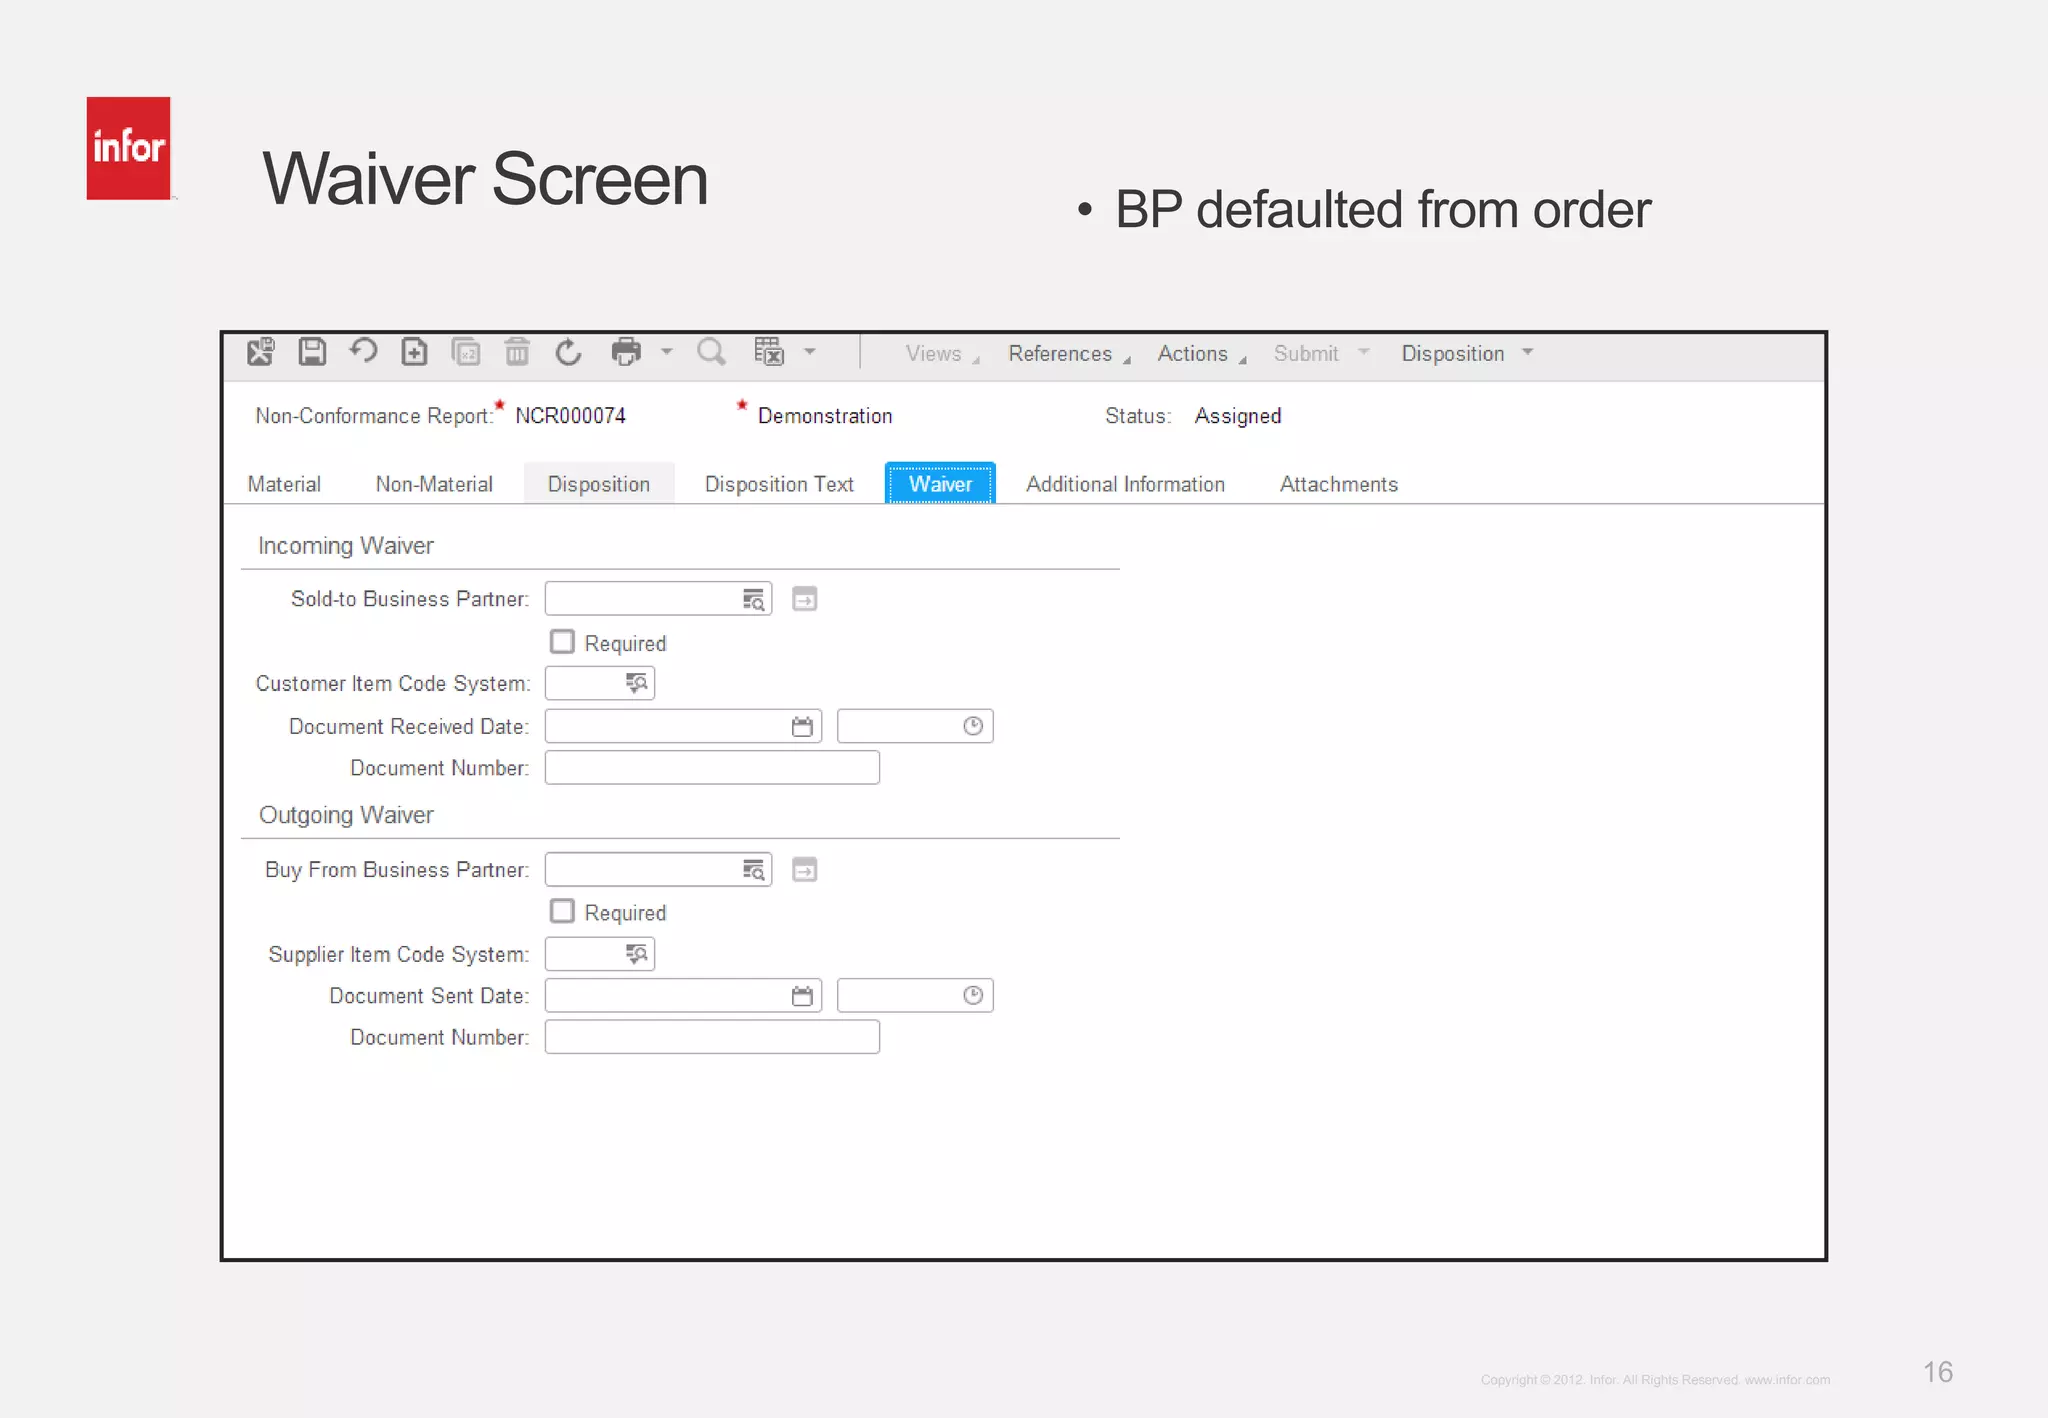Click details button beside Buy From Business Partner
This screenshot has width=2048, height=1418.
(x=805, y=870)
